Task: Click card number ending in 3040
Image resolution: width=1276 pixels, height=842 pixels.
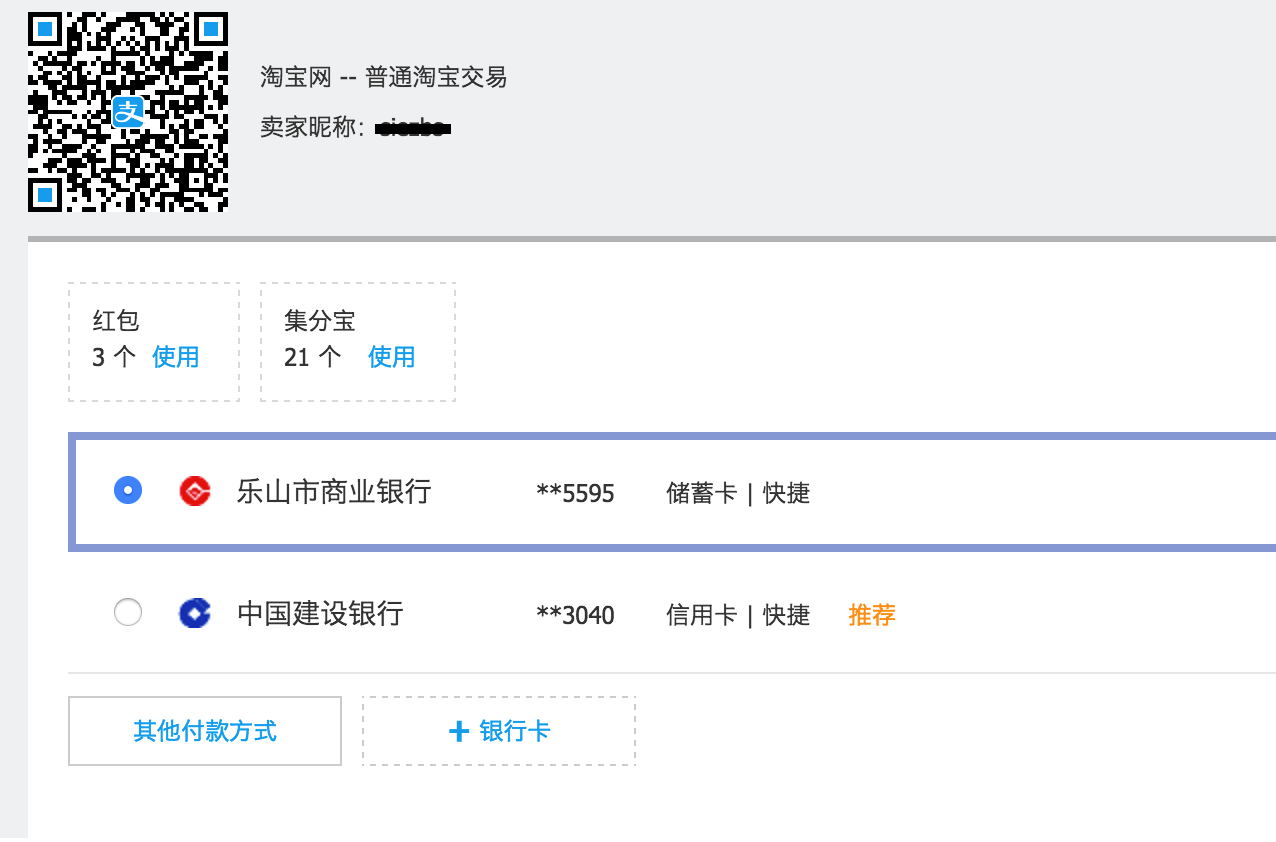Action: point(576,615)
